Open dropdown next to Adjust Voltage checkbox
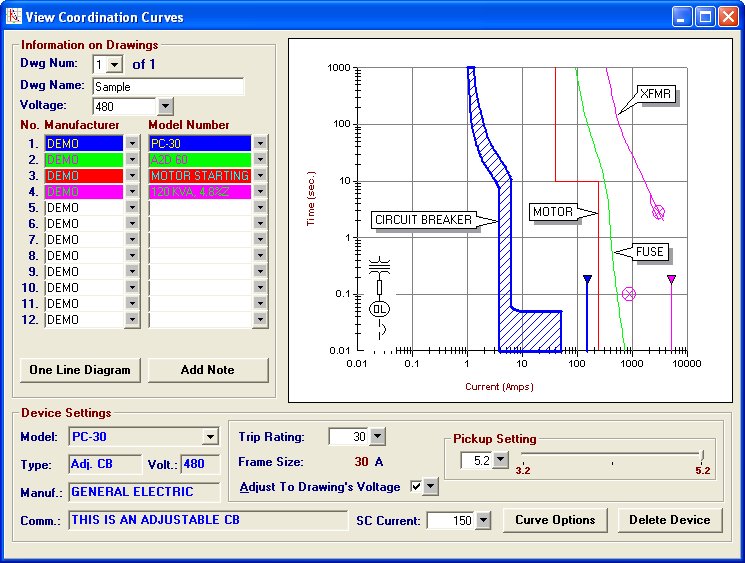 coord(430,487)
